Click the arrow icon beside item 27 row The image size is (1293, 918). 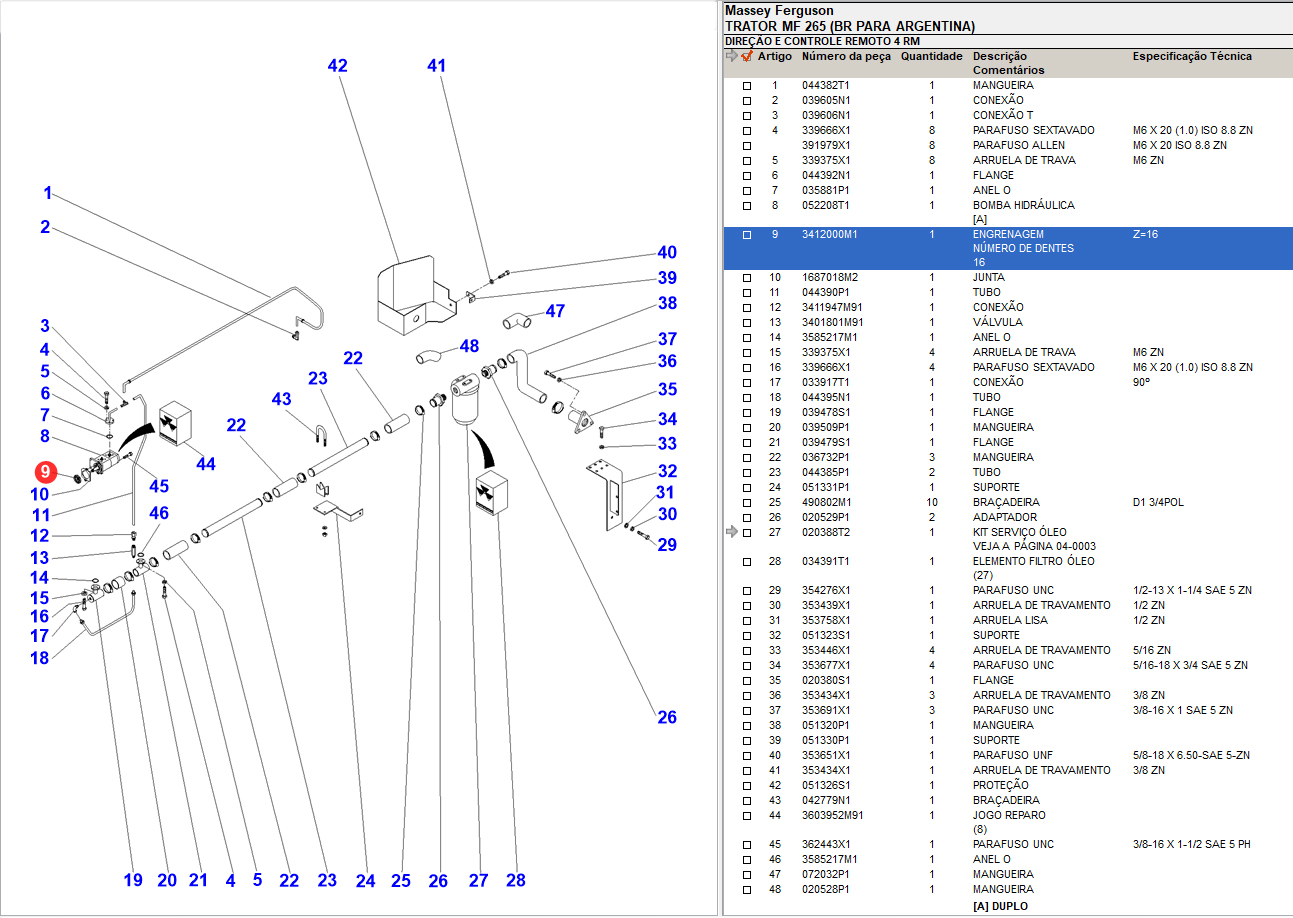pos(732,532)
